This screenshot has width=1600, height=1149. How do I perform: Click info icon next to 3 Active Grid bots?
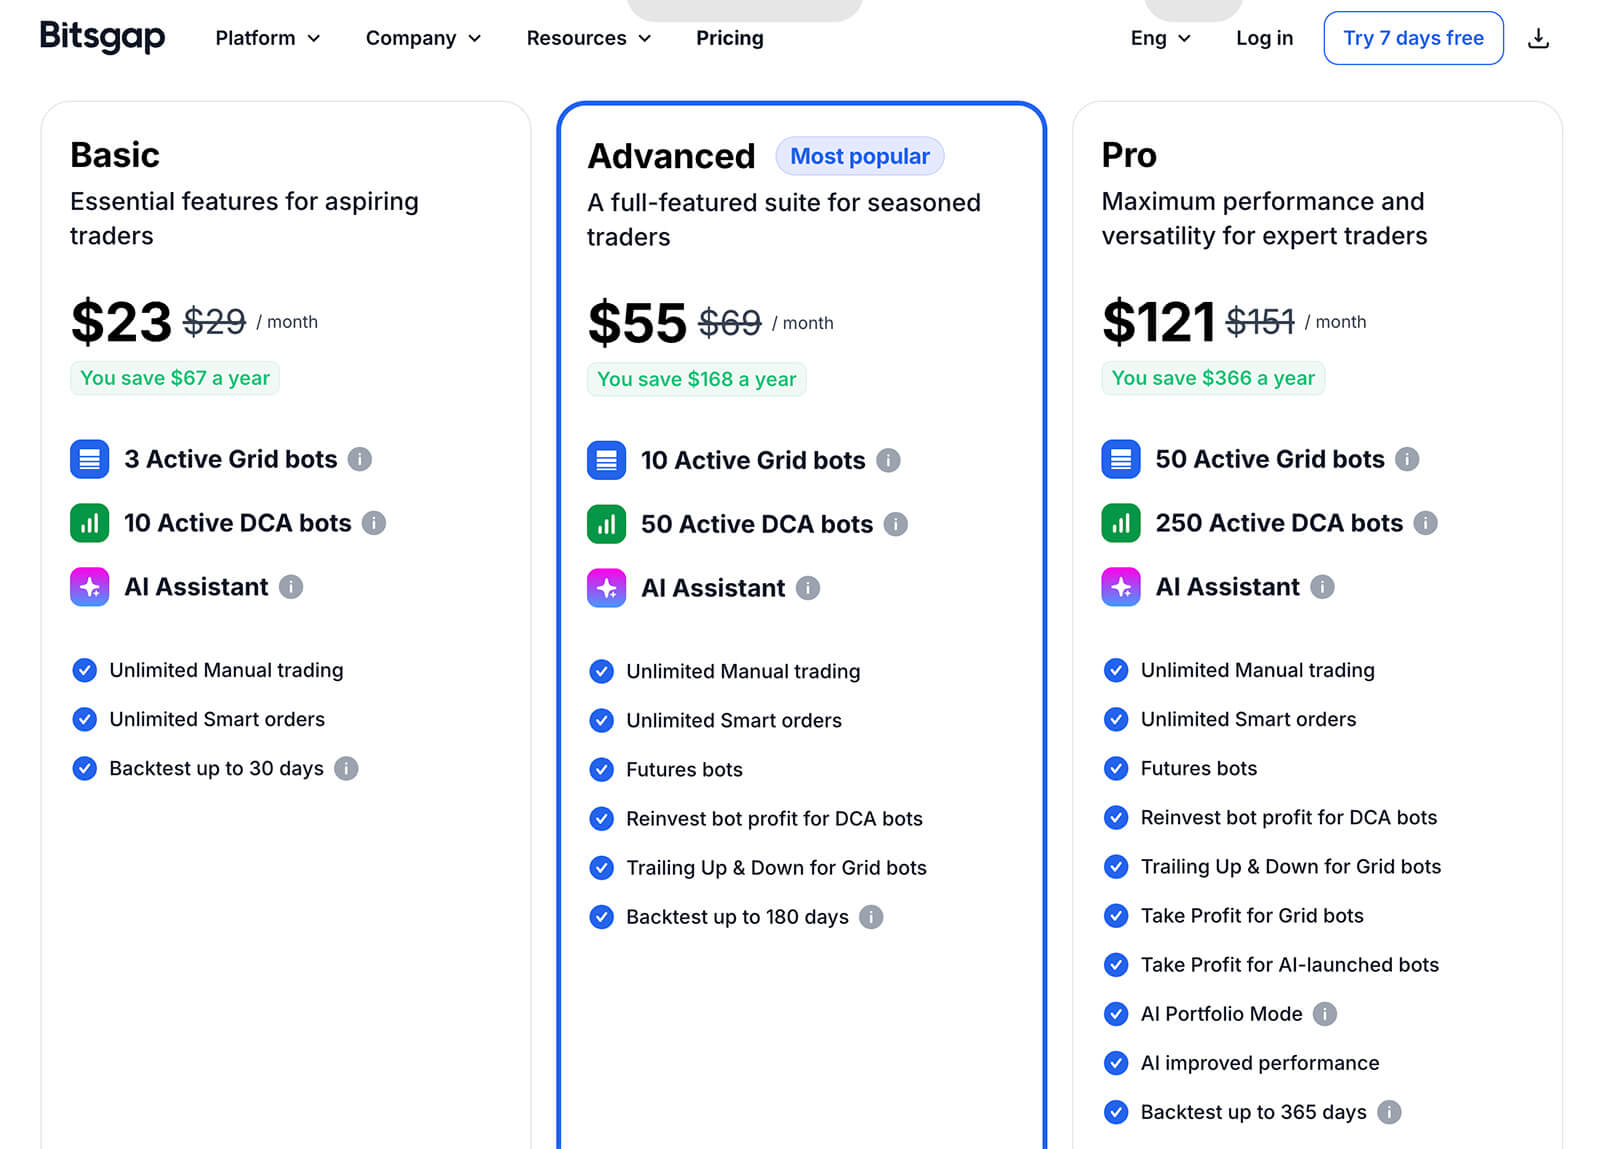[359, 459]
